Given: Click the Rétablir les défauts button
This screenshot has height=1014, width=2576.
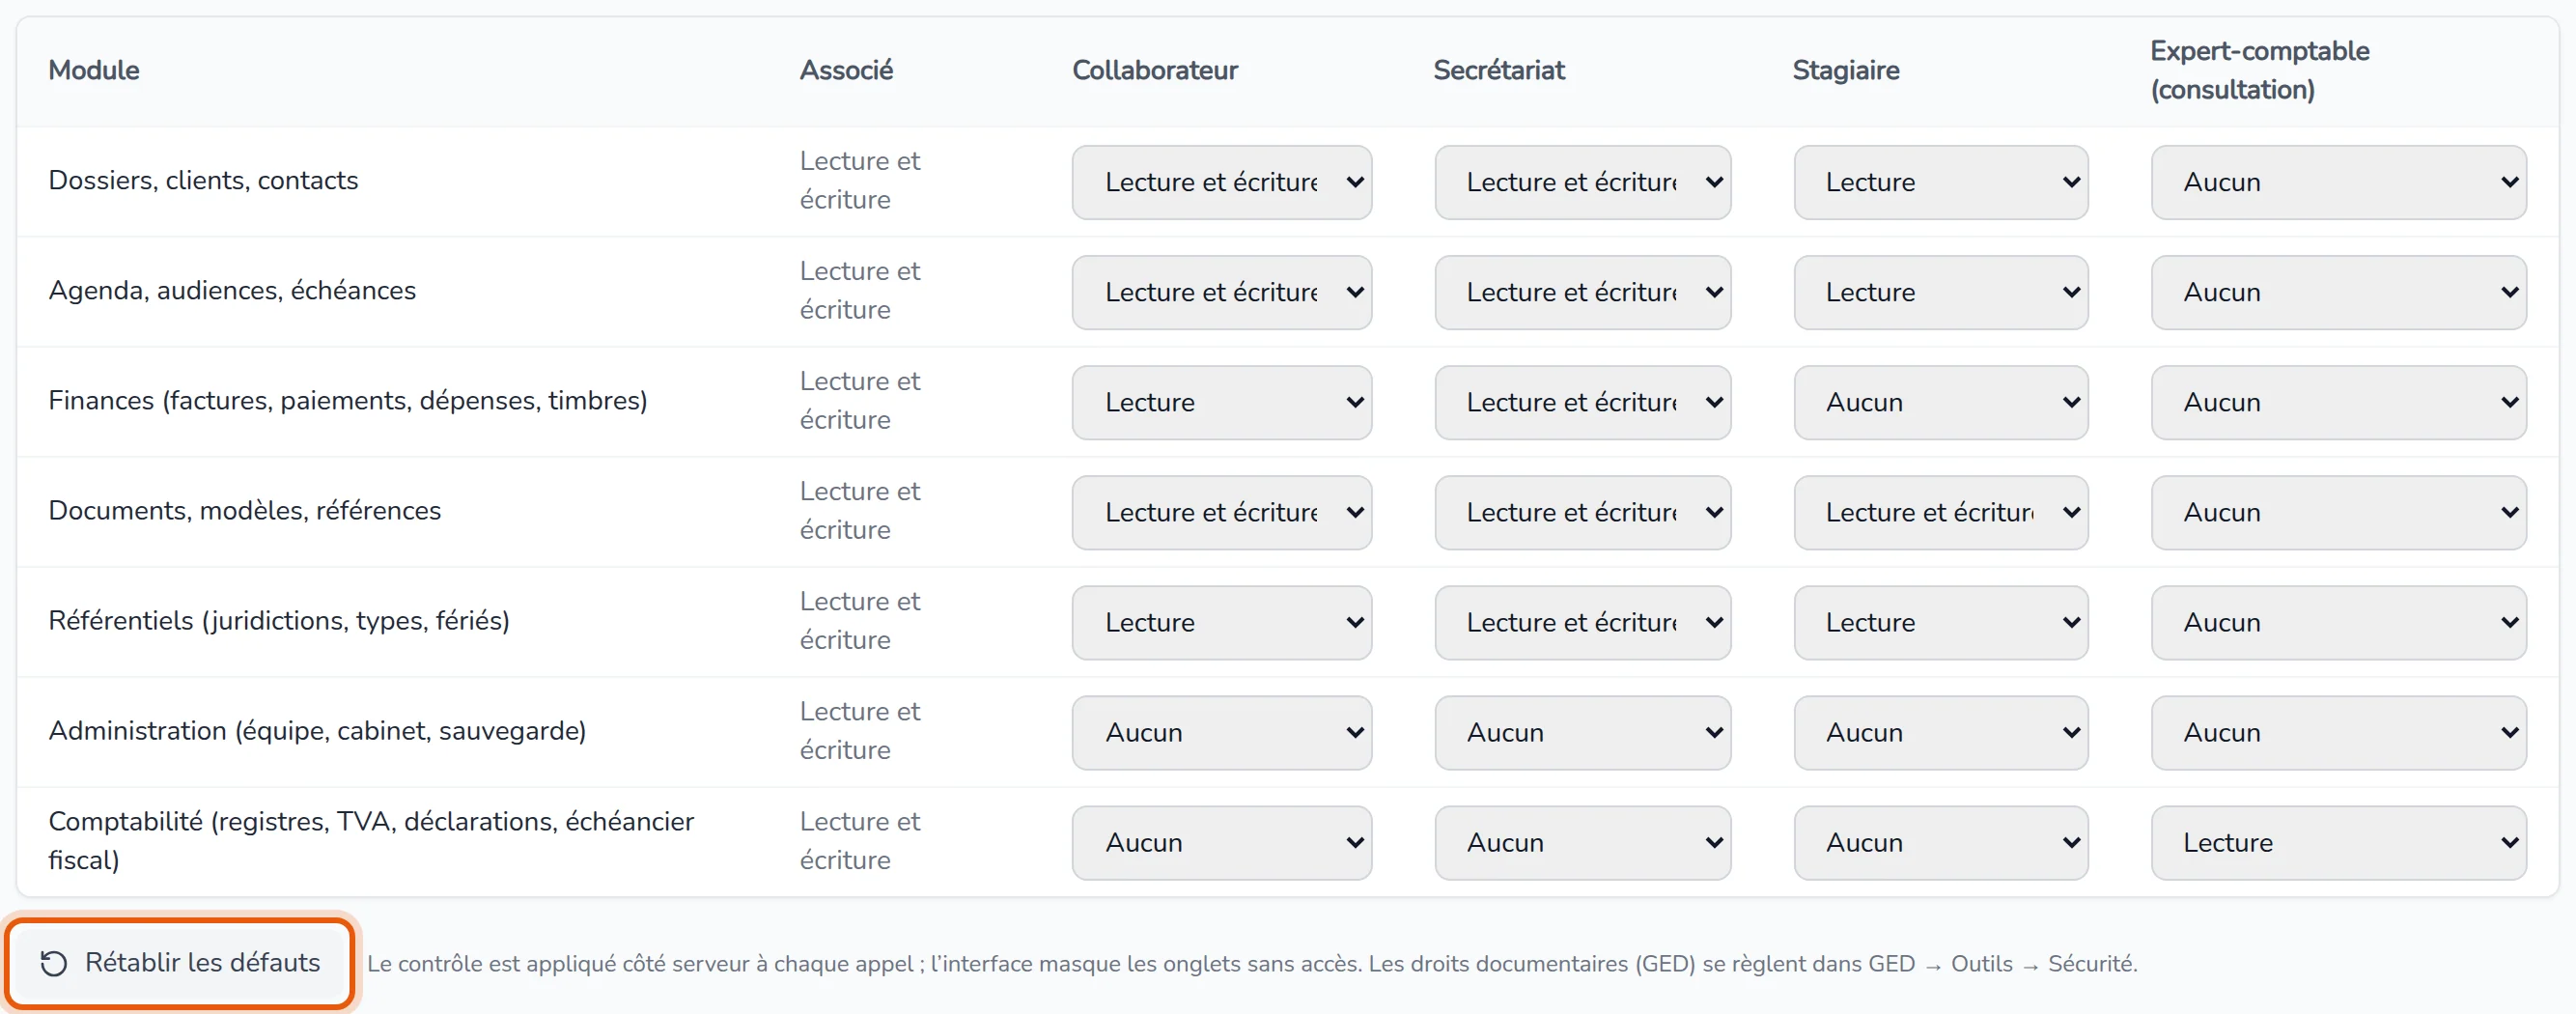Looking at the screenshot, I should coord(180,963).
